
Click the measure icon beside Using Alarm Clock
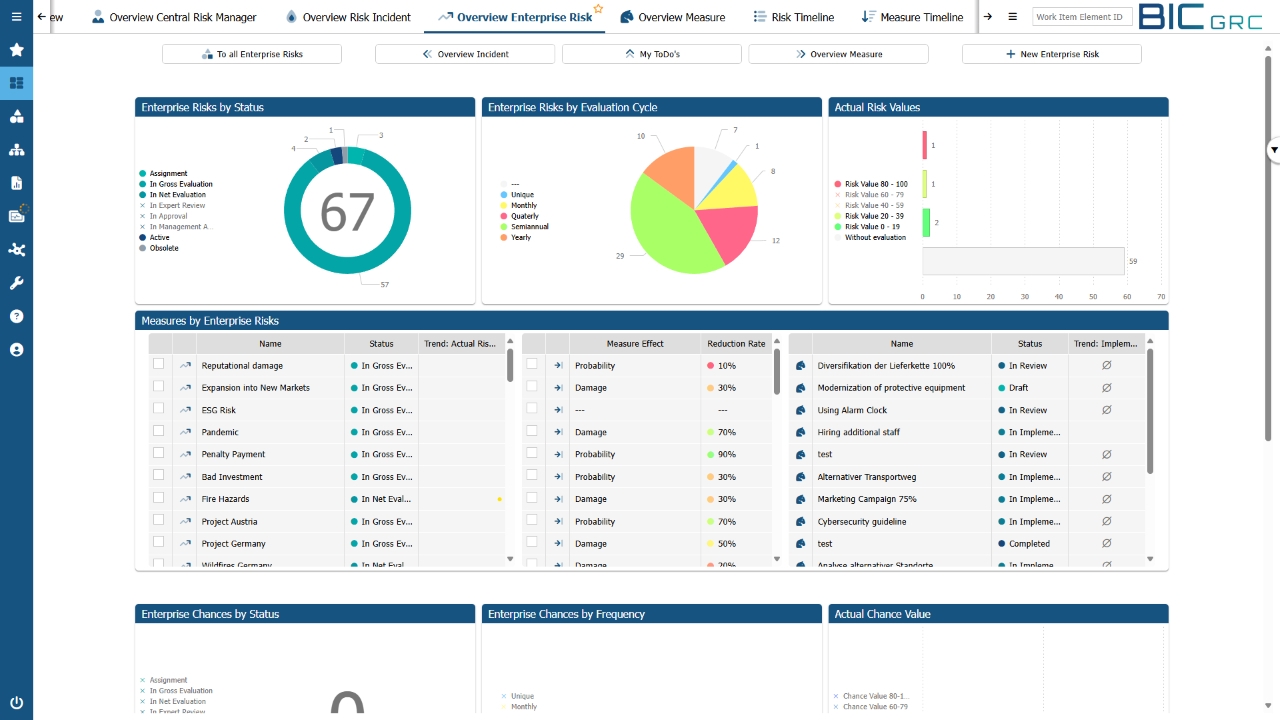(800, 410)
